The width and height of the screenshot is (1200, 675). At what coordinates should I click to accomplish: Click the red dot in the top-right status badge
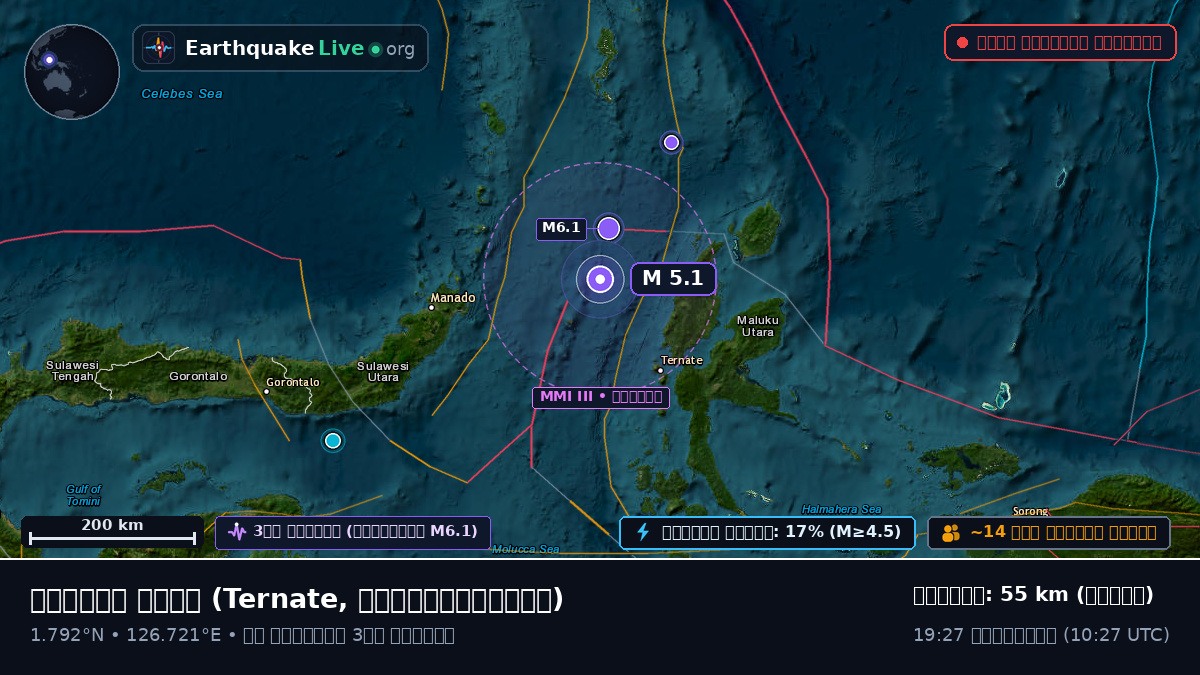pos(962,42)
